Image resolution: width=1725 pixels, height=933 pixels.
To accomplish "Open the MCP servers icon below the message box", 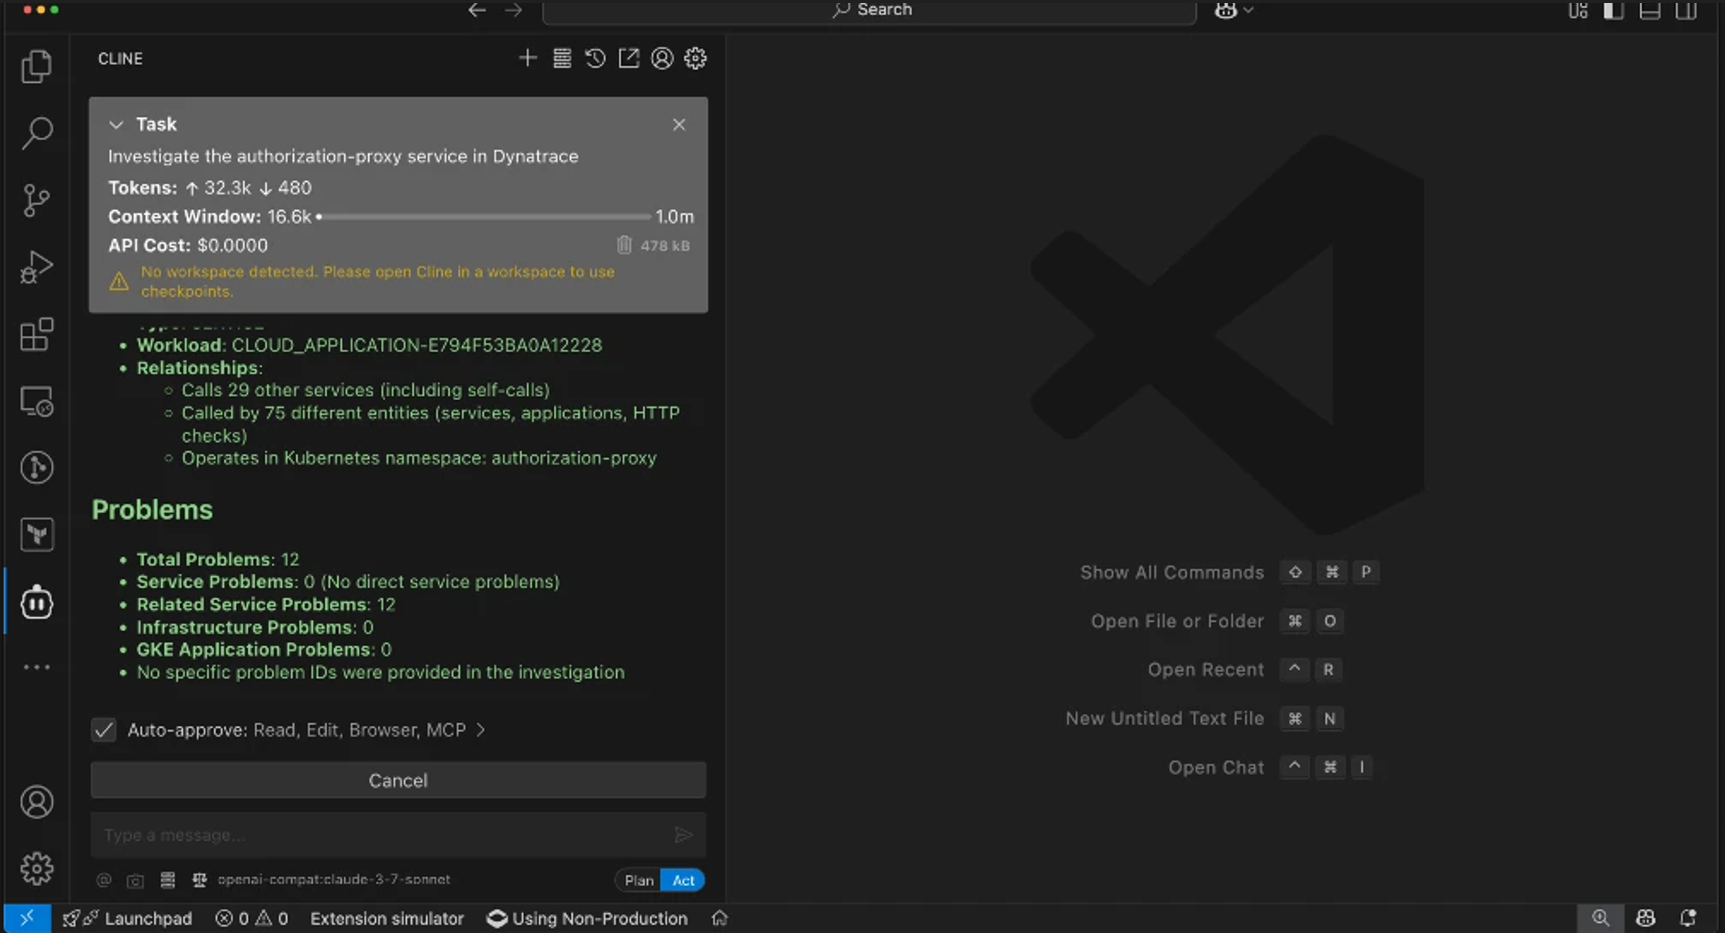I will coord(167,880).
